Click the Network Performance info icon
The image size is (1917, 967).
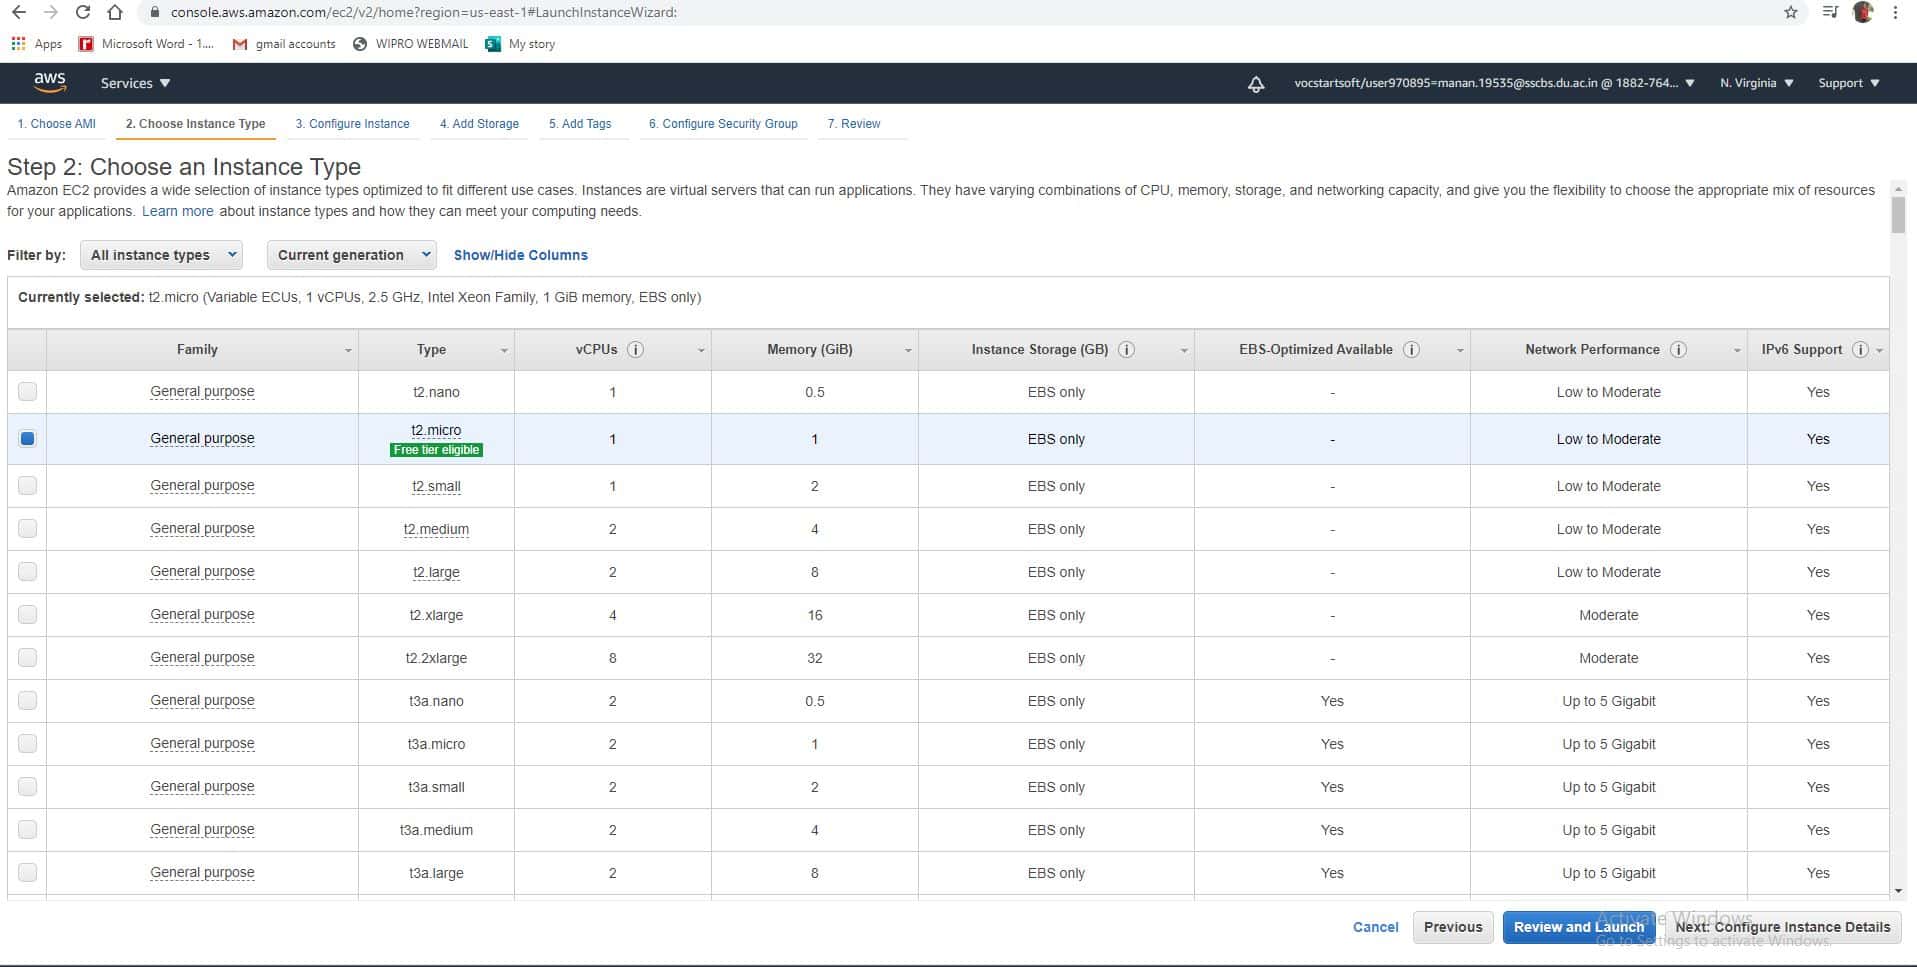[1678, 349]
